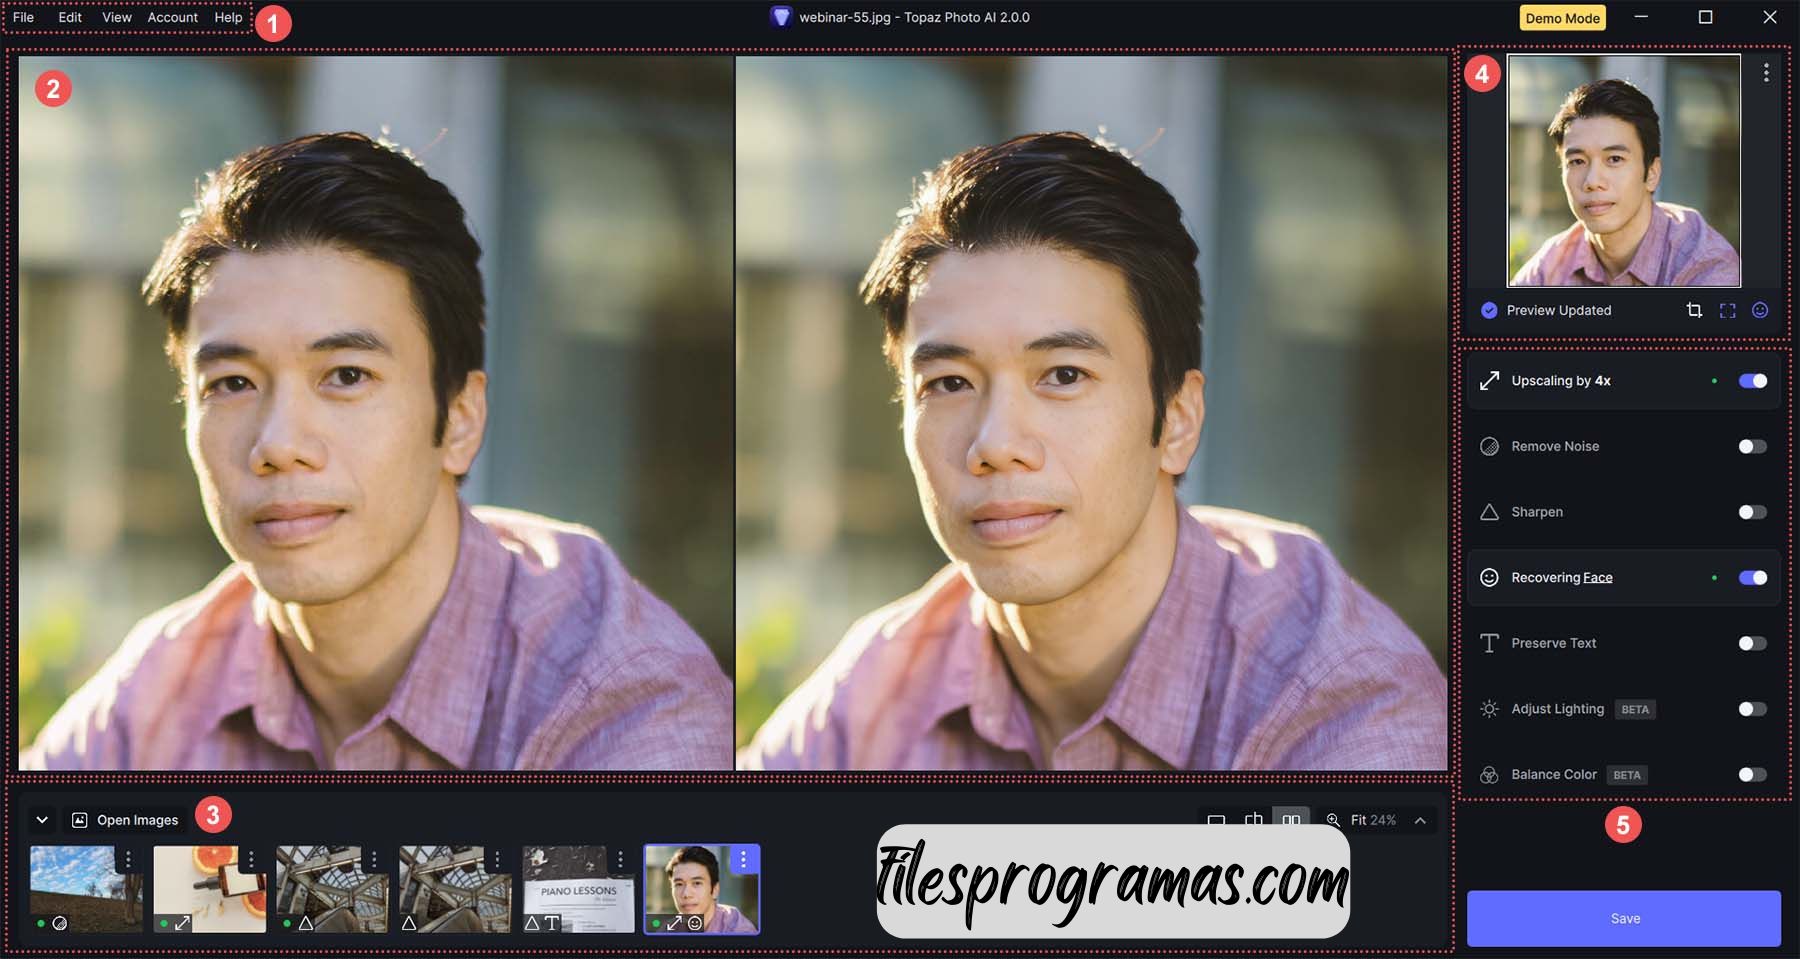The height and width of the screenshot is (959, 1800).
Task: Click BETA badge next to Adjust Lighting
Action: click(1635, 709)
